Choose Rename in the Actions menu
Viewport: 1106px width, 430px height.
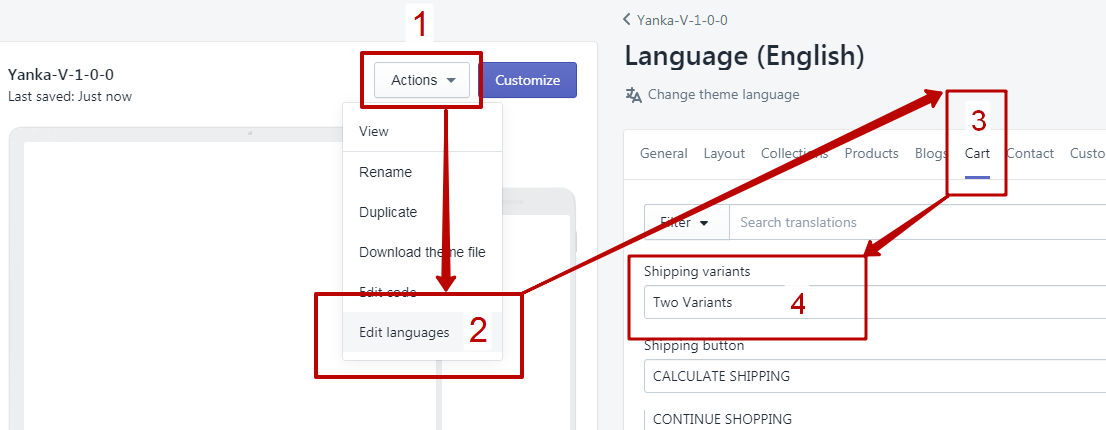pyautogui.click(x=385, y=172)
